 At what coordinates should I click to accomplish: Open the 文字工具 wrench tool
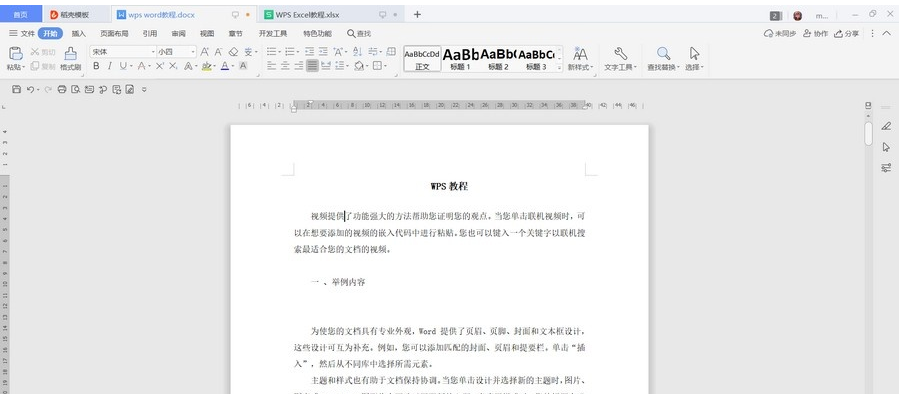coord(620,59)
